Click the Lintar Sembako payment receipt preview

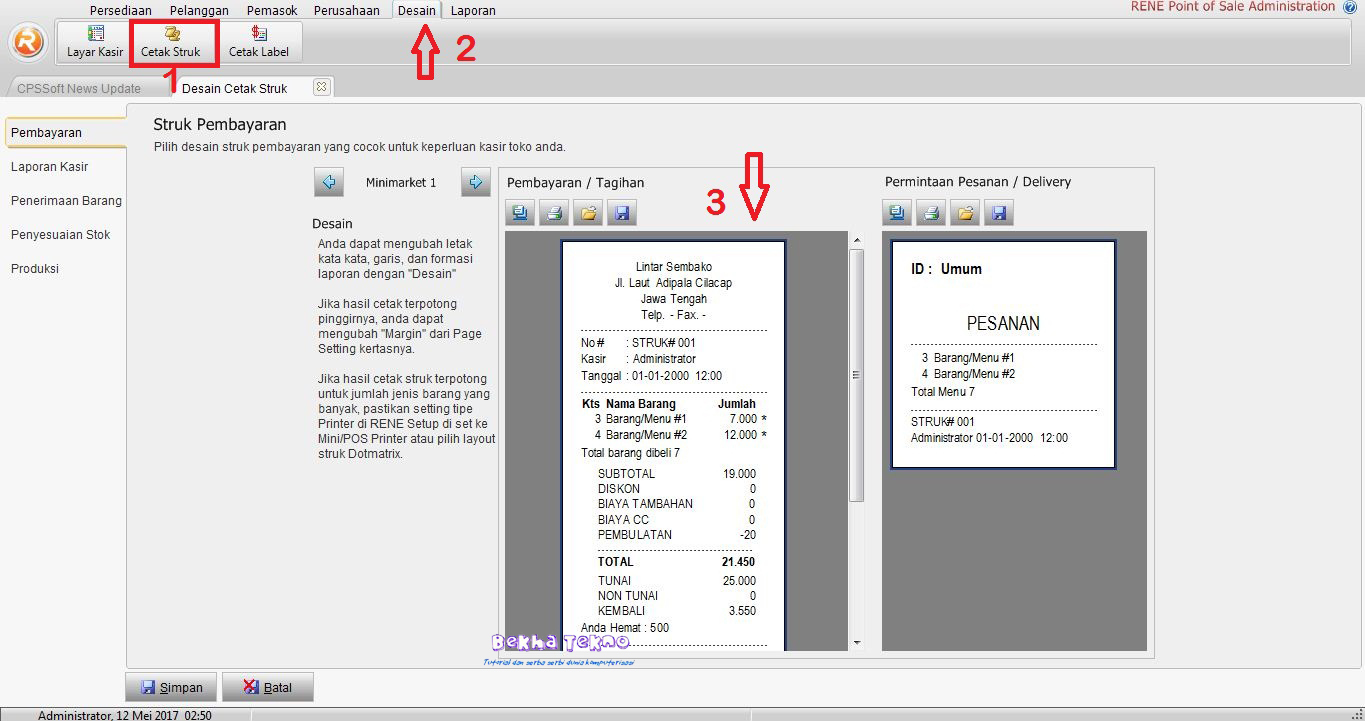coord(674,445)
